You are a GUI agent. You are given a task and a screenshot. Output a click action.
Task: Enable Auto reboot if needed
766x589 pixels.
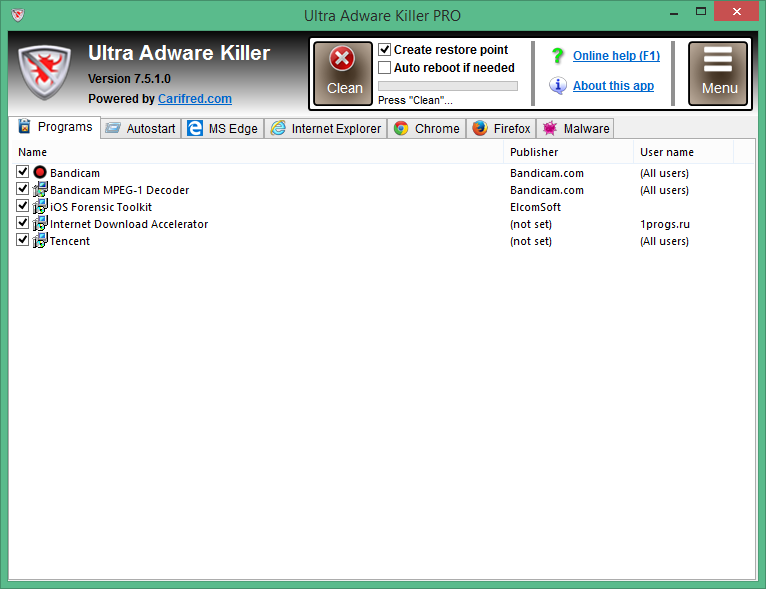coord(385,68)
